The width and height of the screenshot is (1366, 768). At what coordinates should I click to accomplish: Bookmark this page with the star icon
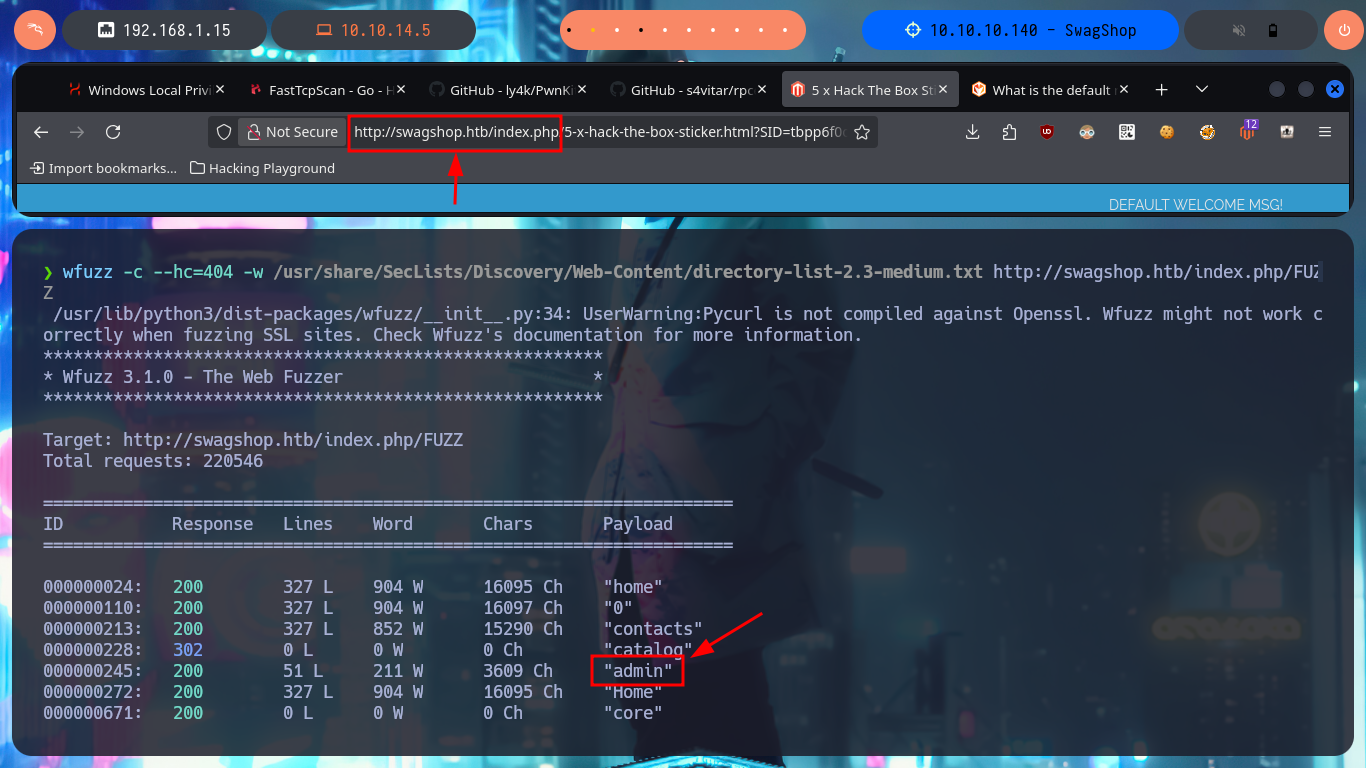click(x=862, y=132)
